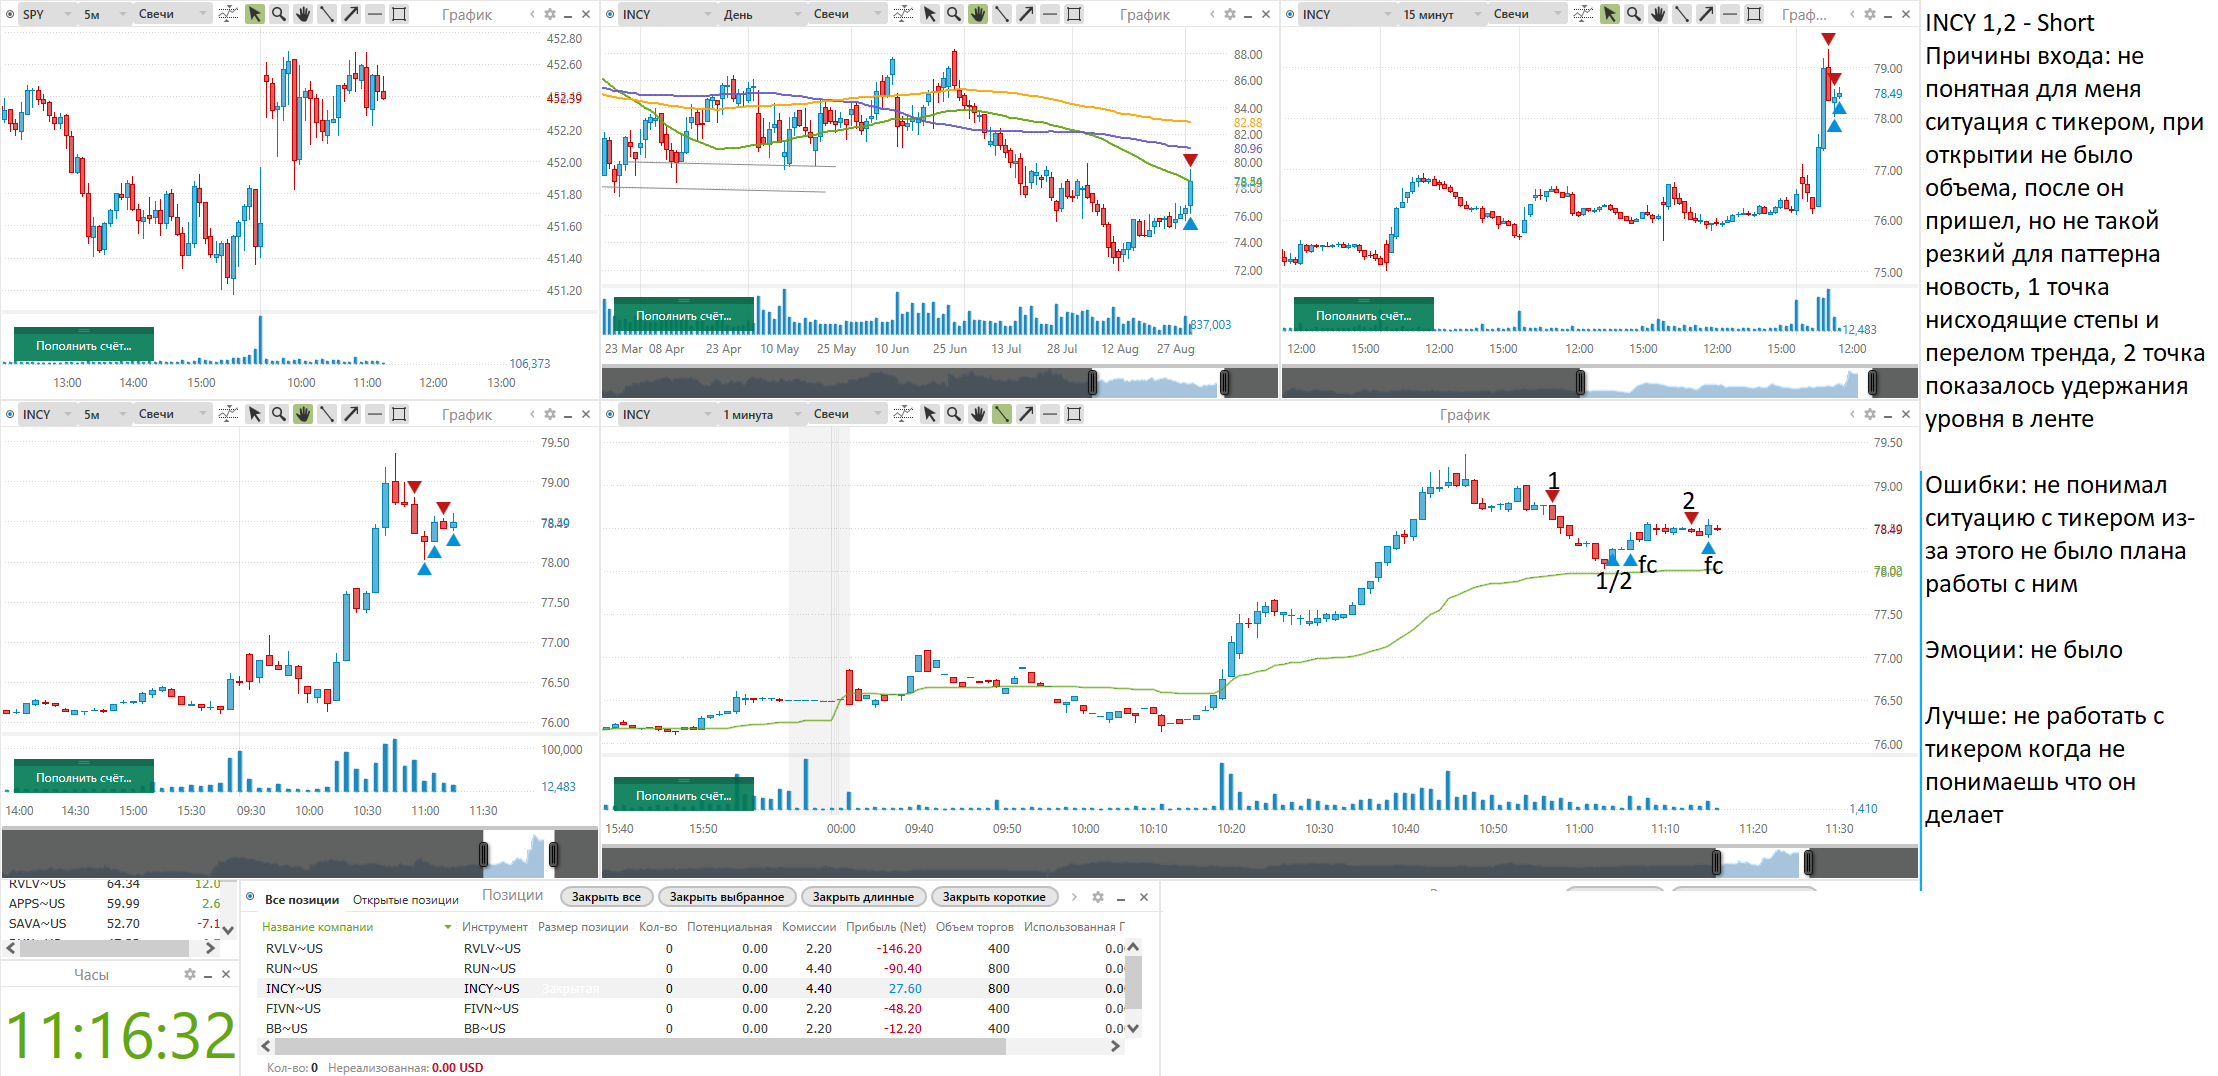
Task: Pick line tool in INCY daily chart
Action: click(1002, 14)
